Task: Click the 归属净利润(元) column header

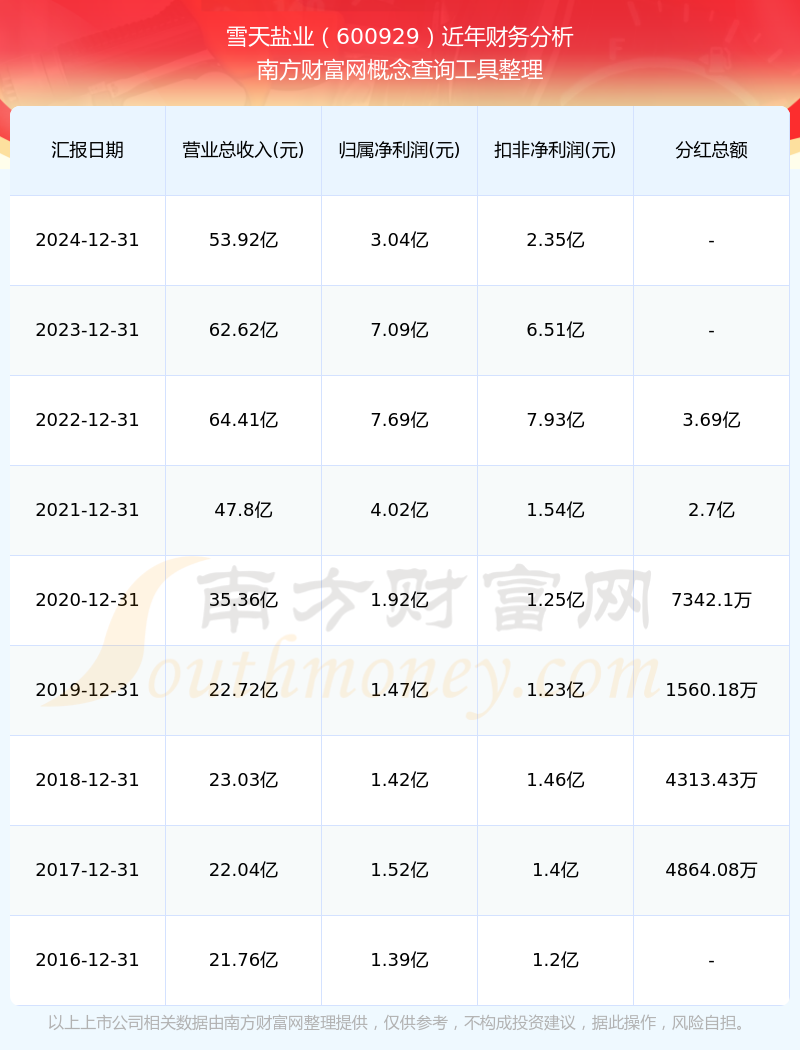Action: click(400, 150)
